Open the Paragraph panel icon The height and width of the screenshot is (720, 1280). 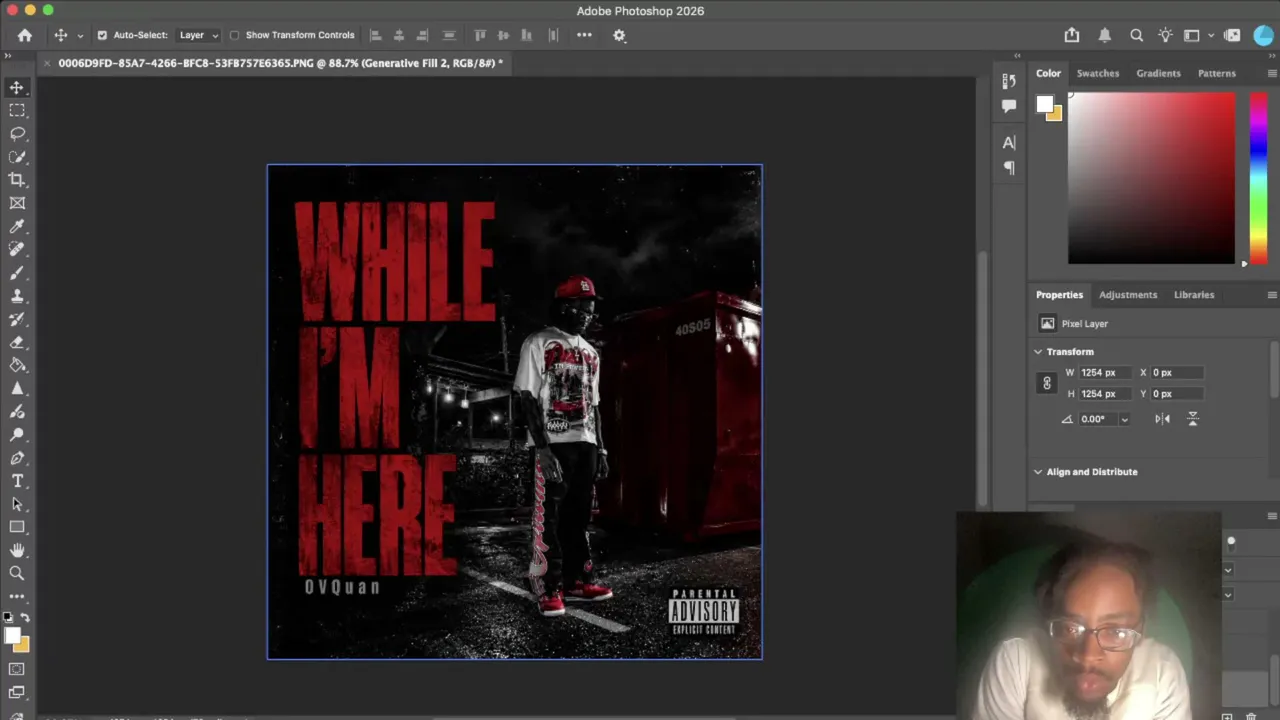pyautogui.click(x=1009, y=168)
